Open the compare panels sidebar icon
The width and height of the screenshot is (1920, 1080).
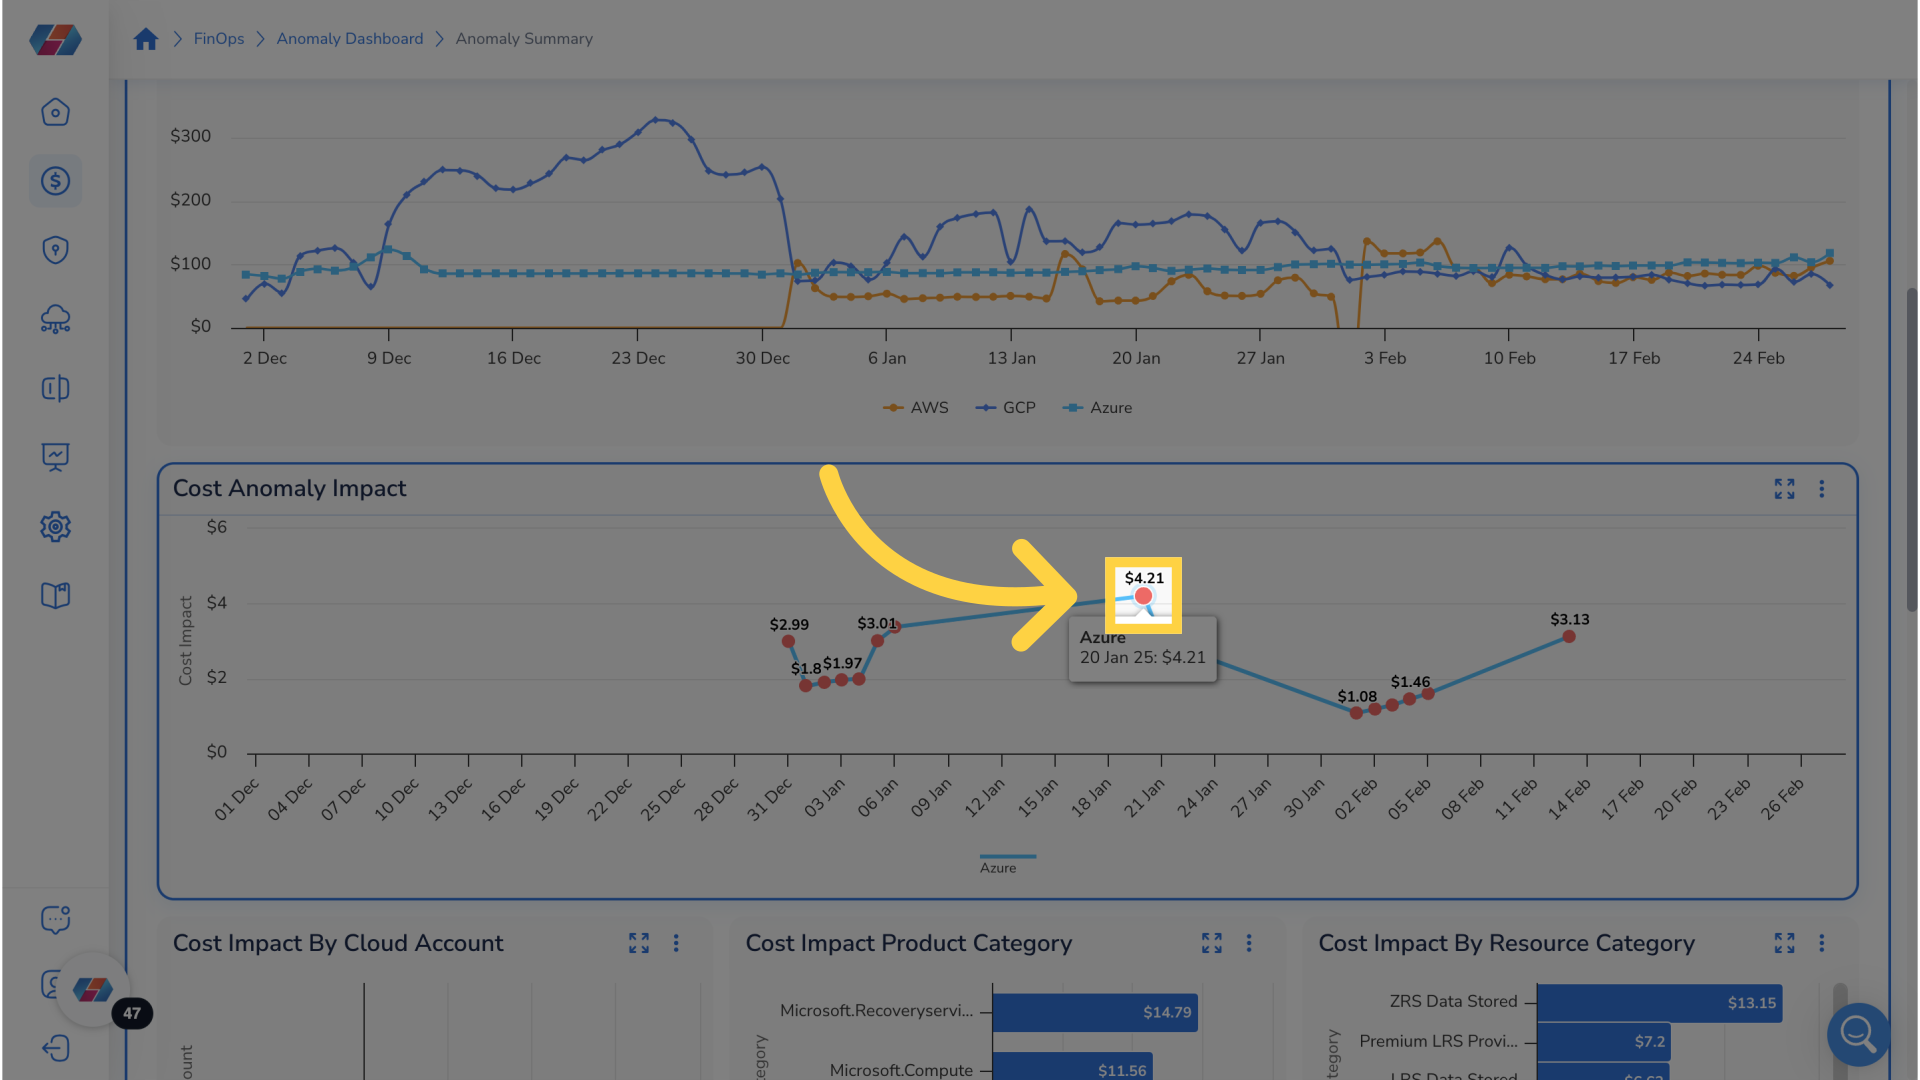point(55,388)
